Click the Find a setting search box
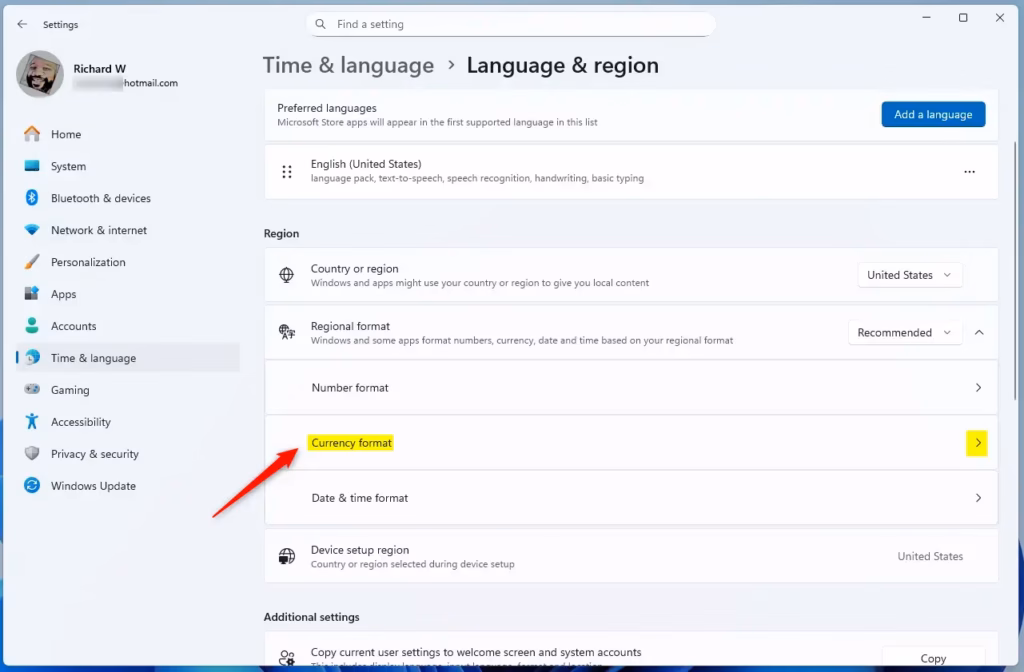This screenshot has width=1024, height=672. tap(511, 24)
